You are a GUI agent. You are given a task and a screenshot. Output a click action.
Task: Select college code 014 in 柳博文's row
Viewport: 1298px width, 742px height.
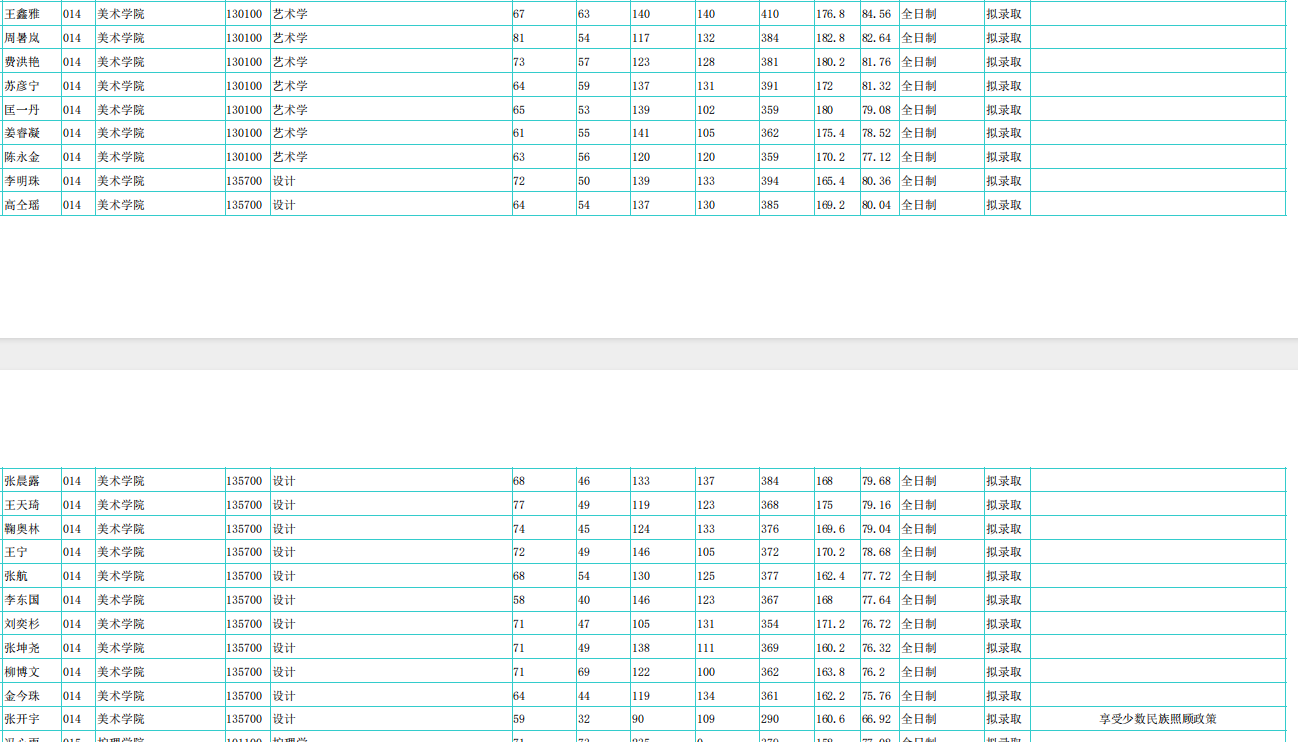point(72,672)
